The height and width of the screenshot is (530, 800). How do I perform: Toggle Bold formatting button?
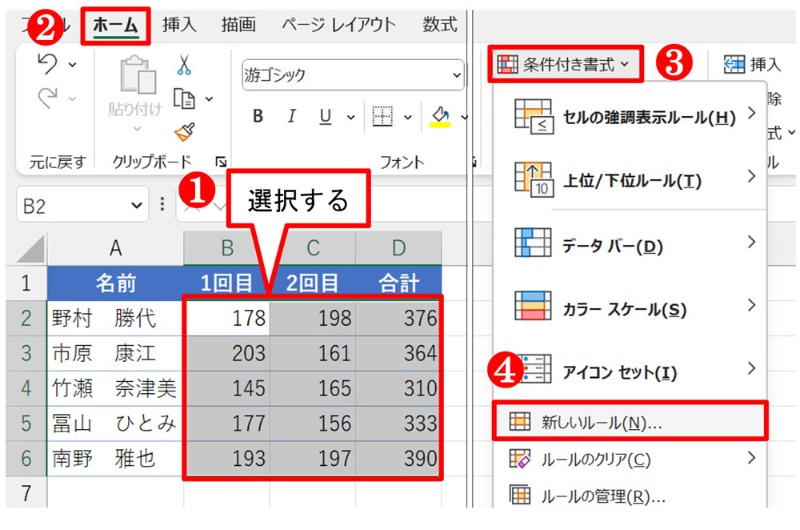(258, 117)
